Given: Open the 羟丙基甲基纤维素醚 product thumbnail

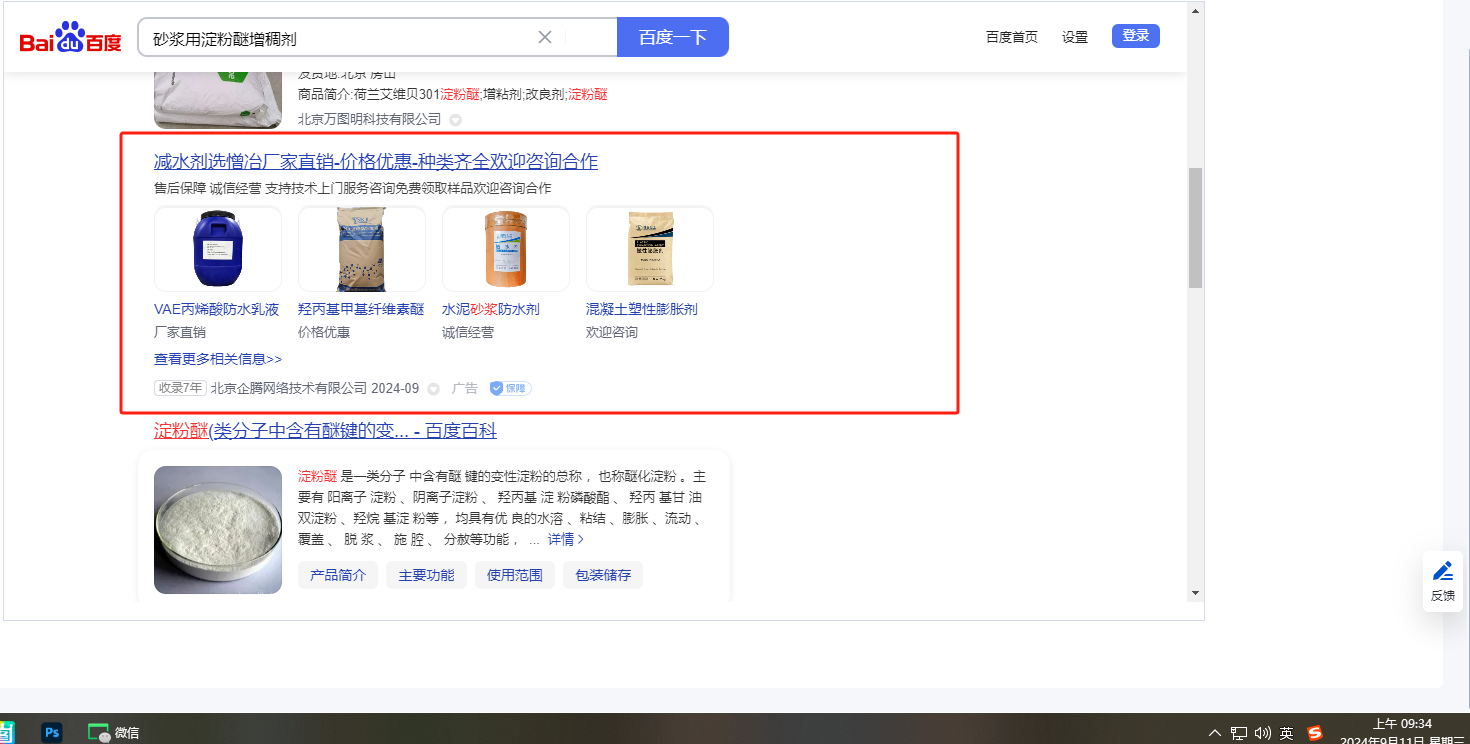Looking at the screenshot, I should [362, 249].
